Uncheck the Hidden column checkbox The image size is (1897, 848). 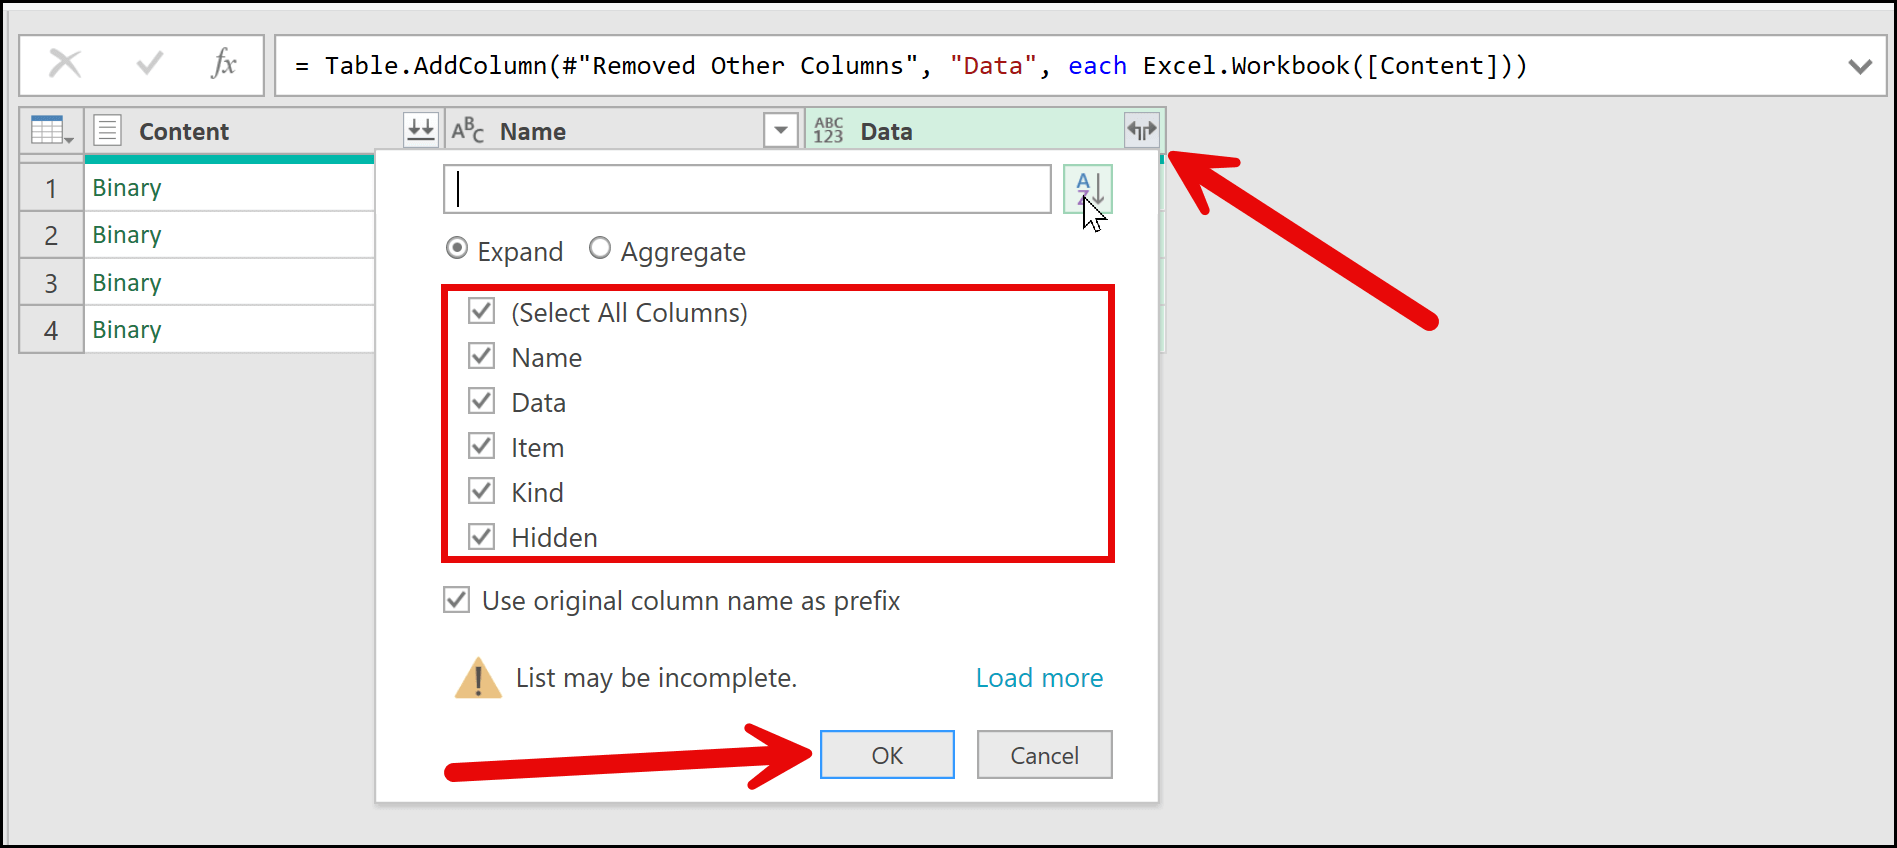pos(482,537)
